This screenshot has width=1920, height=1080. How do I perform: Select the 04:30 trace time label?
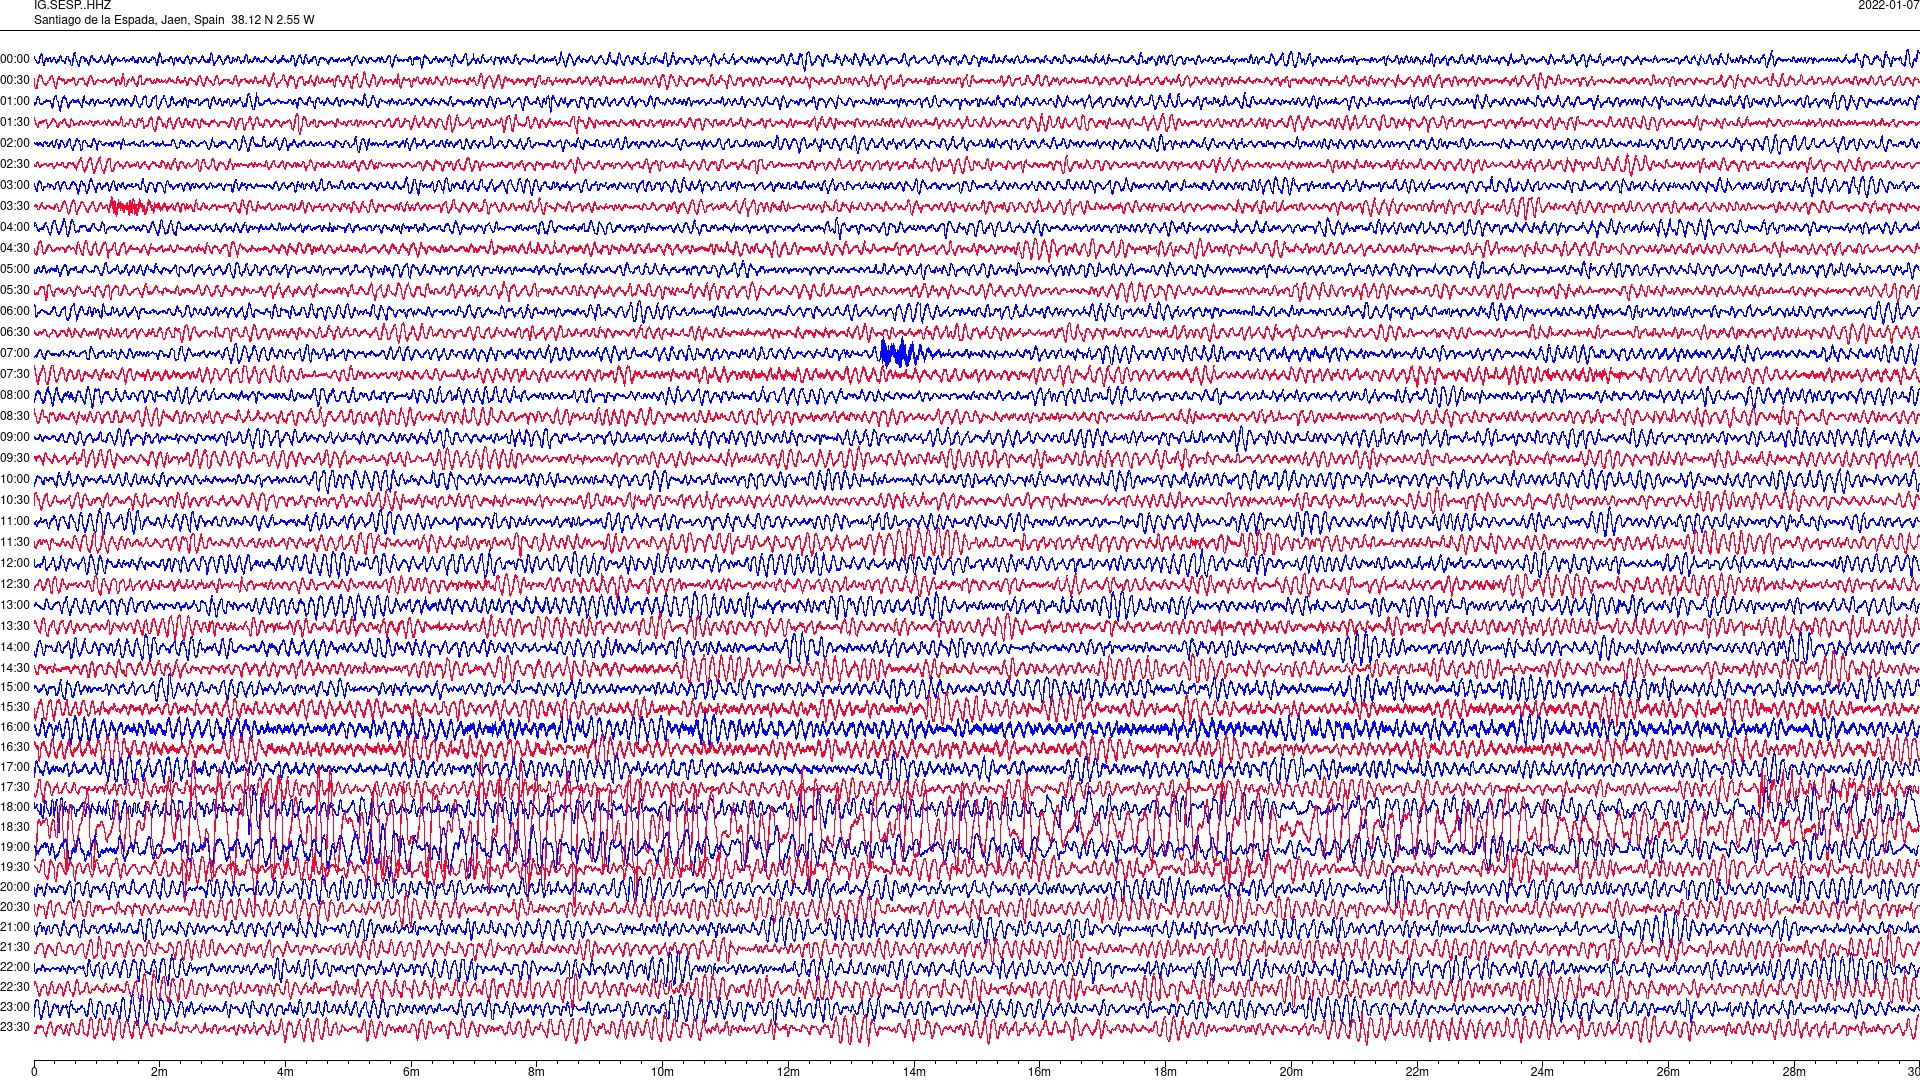(15, 248)
